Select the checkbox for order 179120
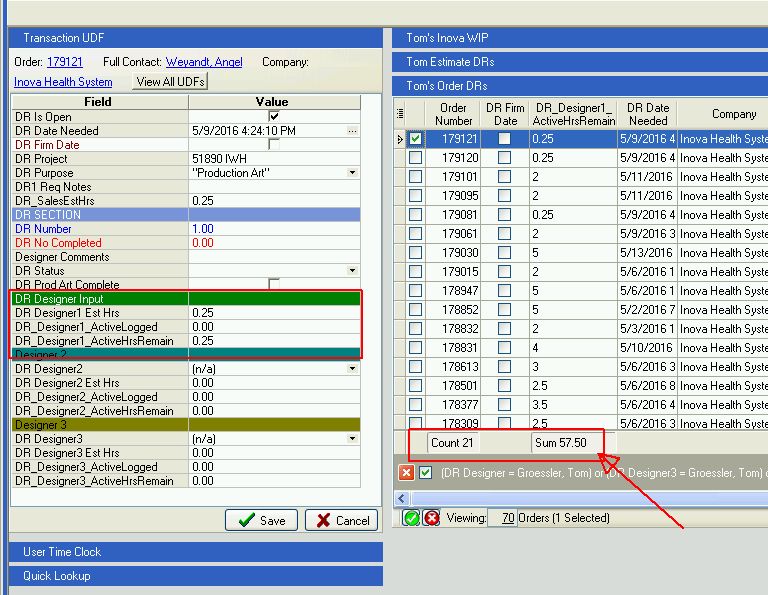The image size is (768, 595). tap(415, 158)
